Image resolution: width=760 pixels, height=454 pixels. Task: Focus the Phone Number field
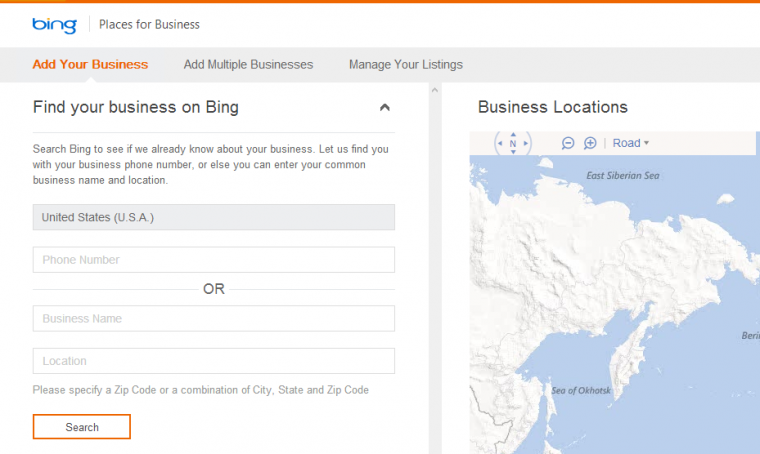(x=214, y=260)
